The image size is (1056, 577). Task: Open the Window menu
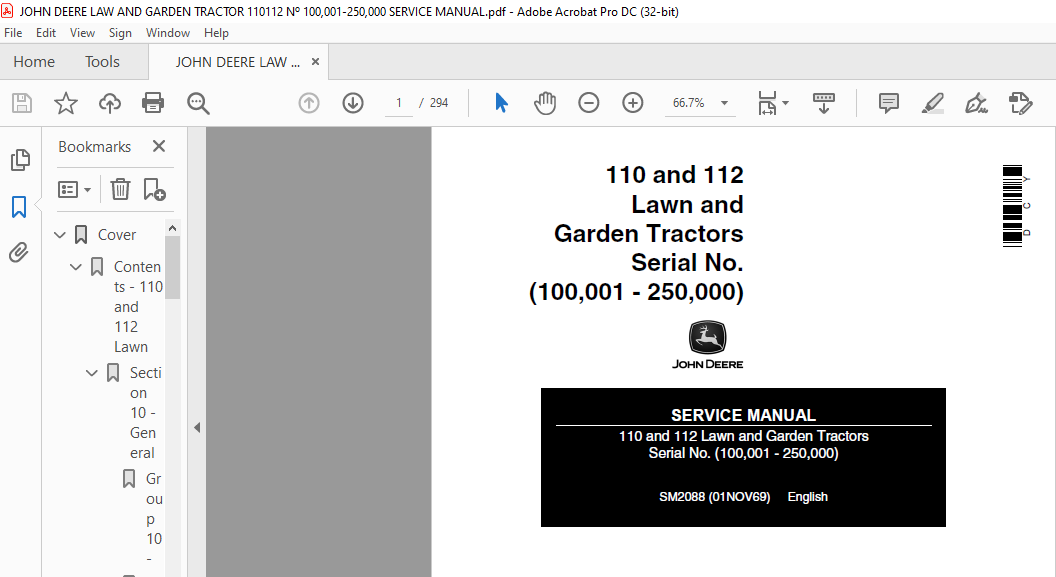[168, 32]
